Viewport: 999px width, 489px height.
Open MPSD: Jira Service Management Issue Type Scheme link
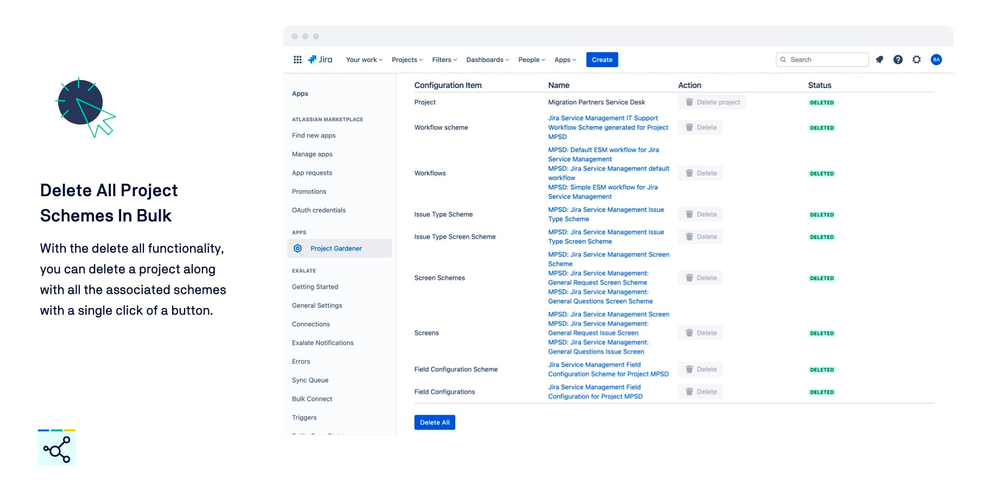point(606,214)
